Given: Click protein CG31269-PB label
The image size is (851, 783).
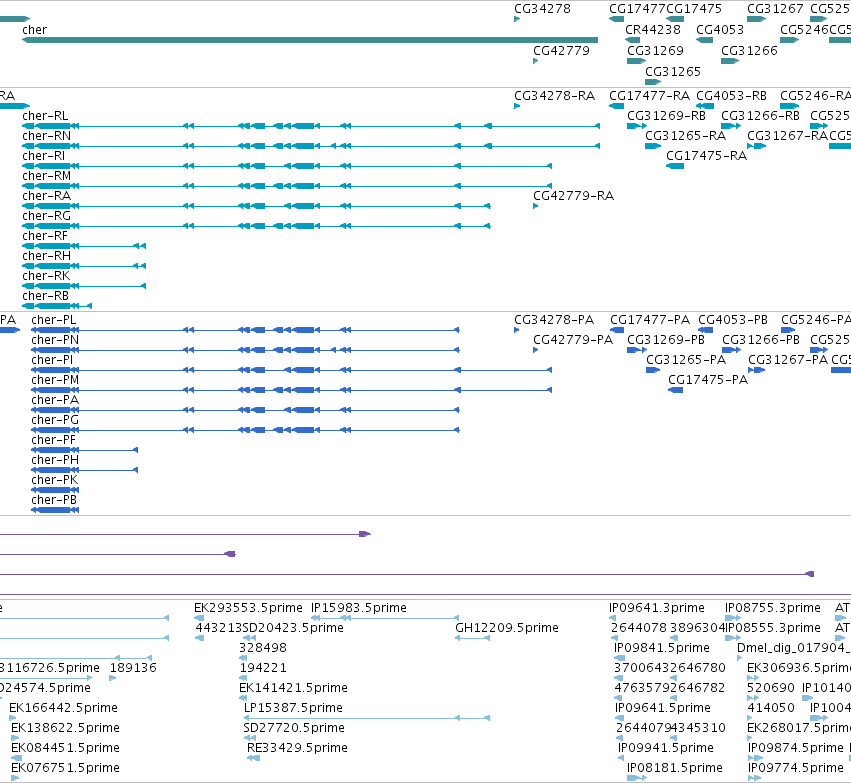Looking at the screenshot, I should [666, 340].
